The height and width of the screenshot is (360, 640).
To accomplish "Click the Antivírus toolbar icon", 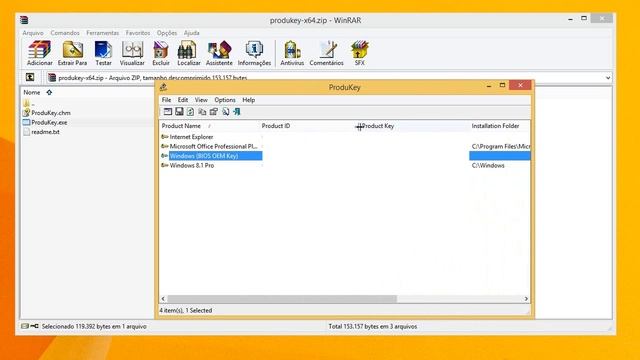I will coord(292,53).
